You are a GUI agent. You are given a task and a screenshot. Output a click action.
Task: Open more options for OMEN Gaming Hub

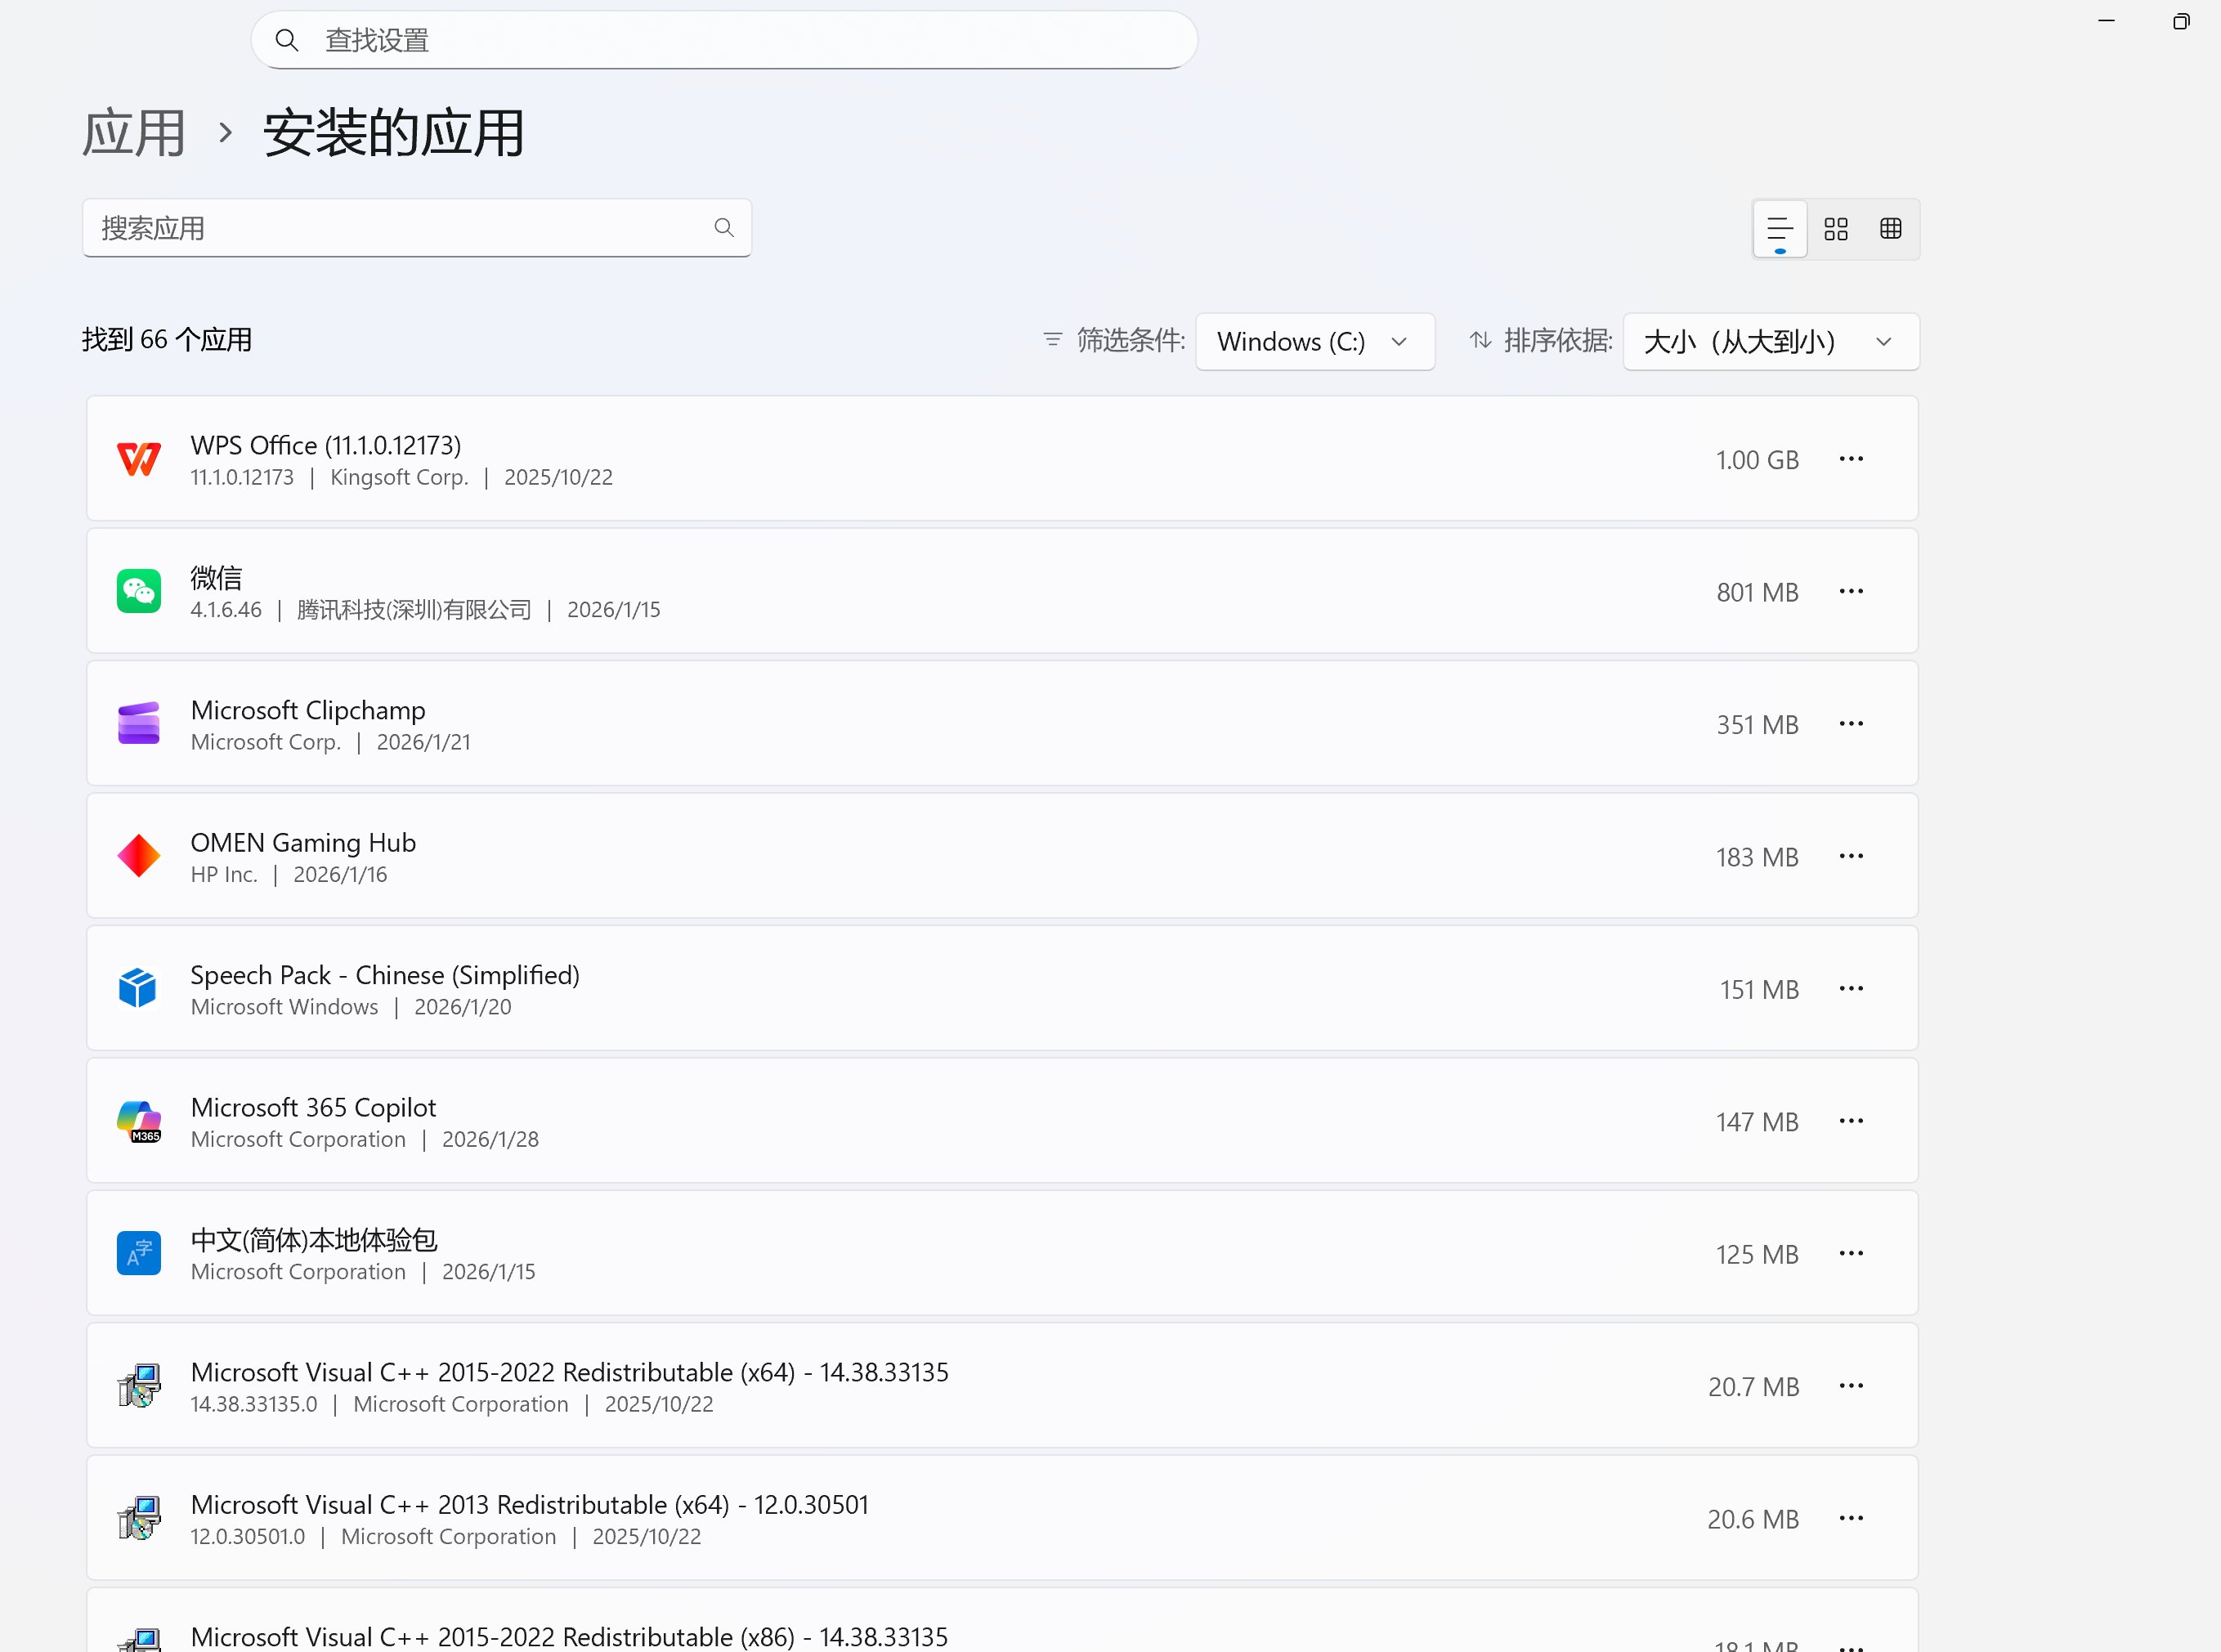1851,856
